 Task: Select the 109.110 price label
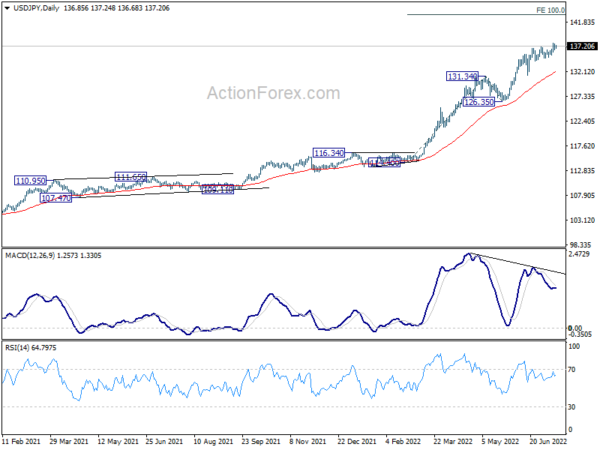point(217,189)
